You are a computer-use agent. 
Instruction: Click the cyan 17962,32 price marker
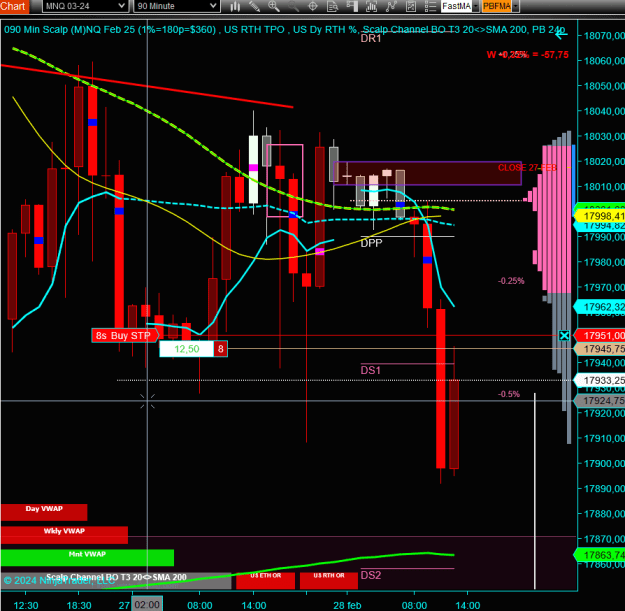point(600,307)
